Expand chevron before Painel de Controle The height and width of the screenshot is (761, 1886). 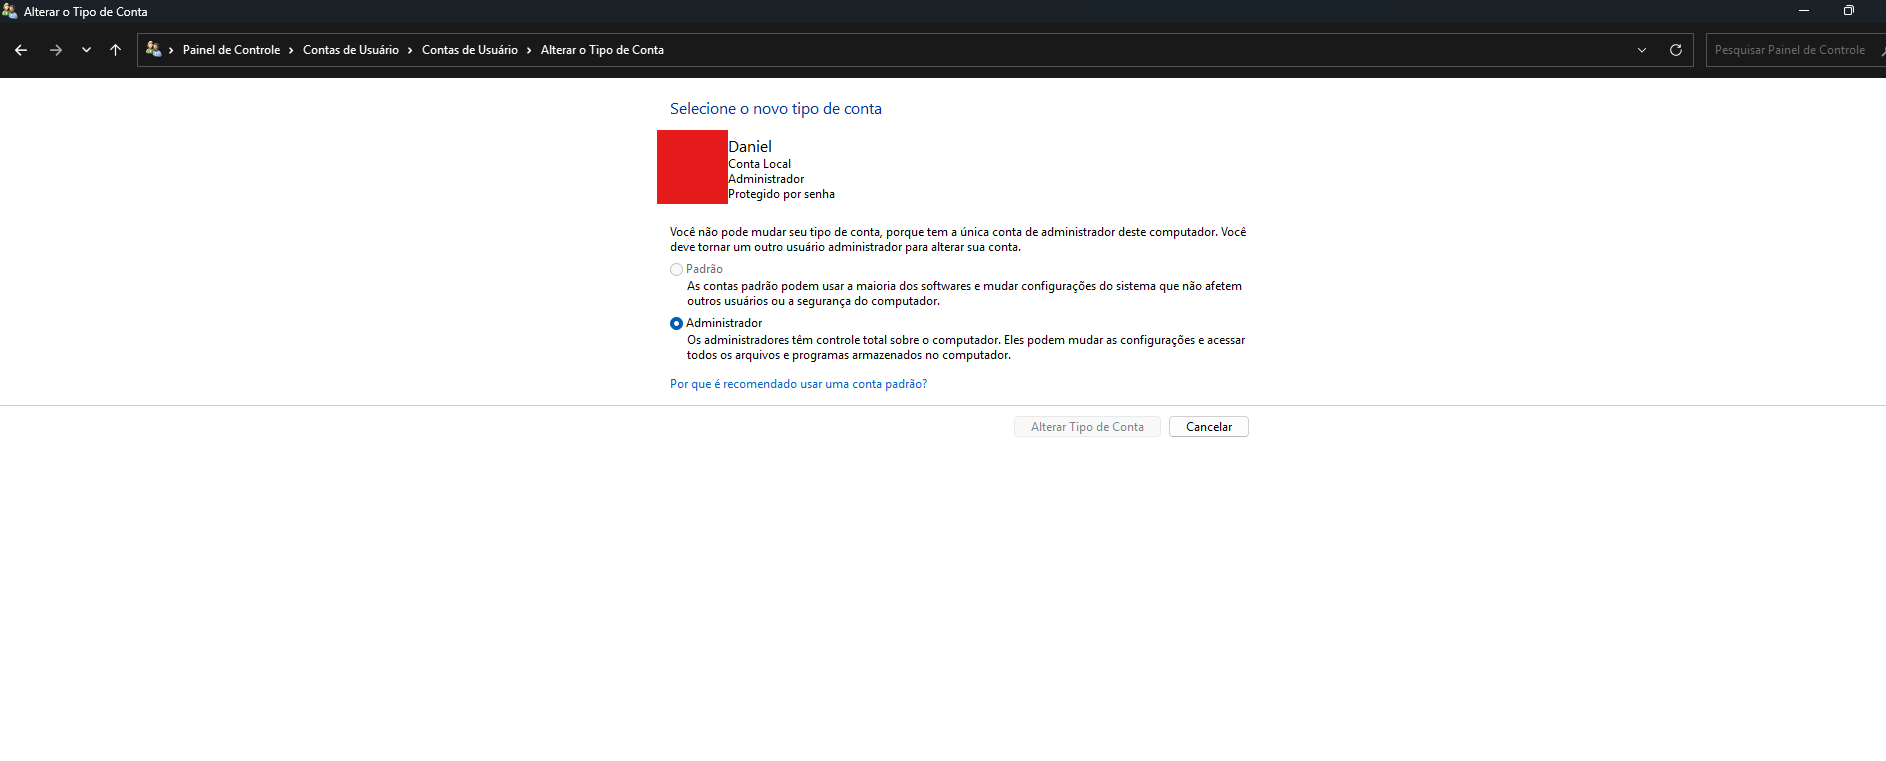171,50
